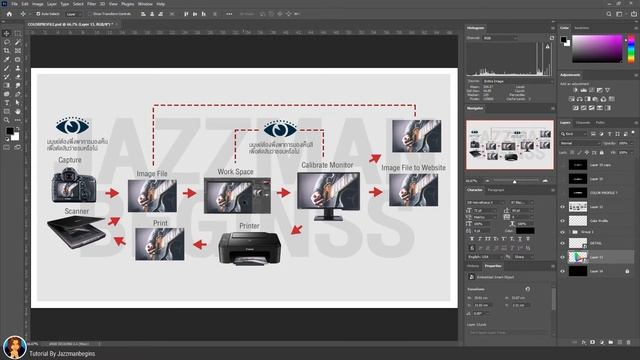Click the Navigator preview thumbnail
This screenshot has width=640, height=360.
pyautogui.click(x=510, y=144)
